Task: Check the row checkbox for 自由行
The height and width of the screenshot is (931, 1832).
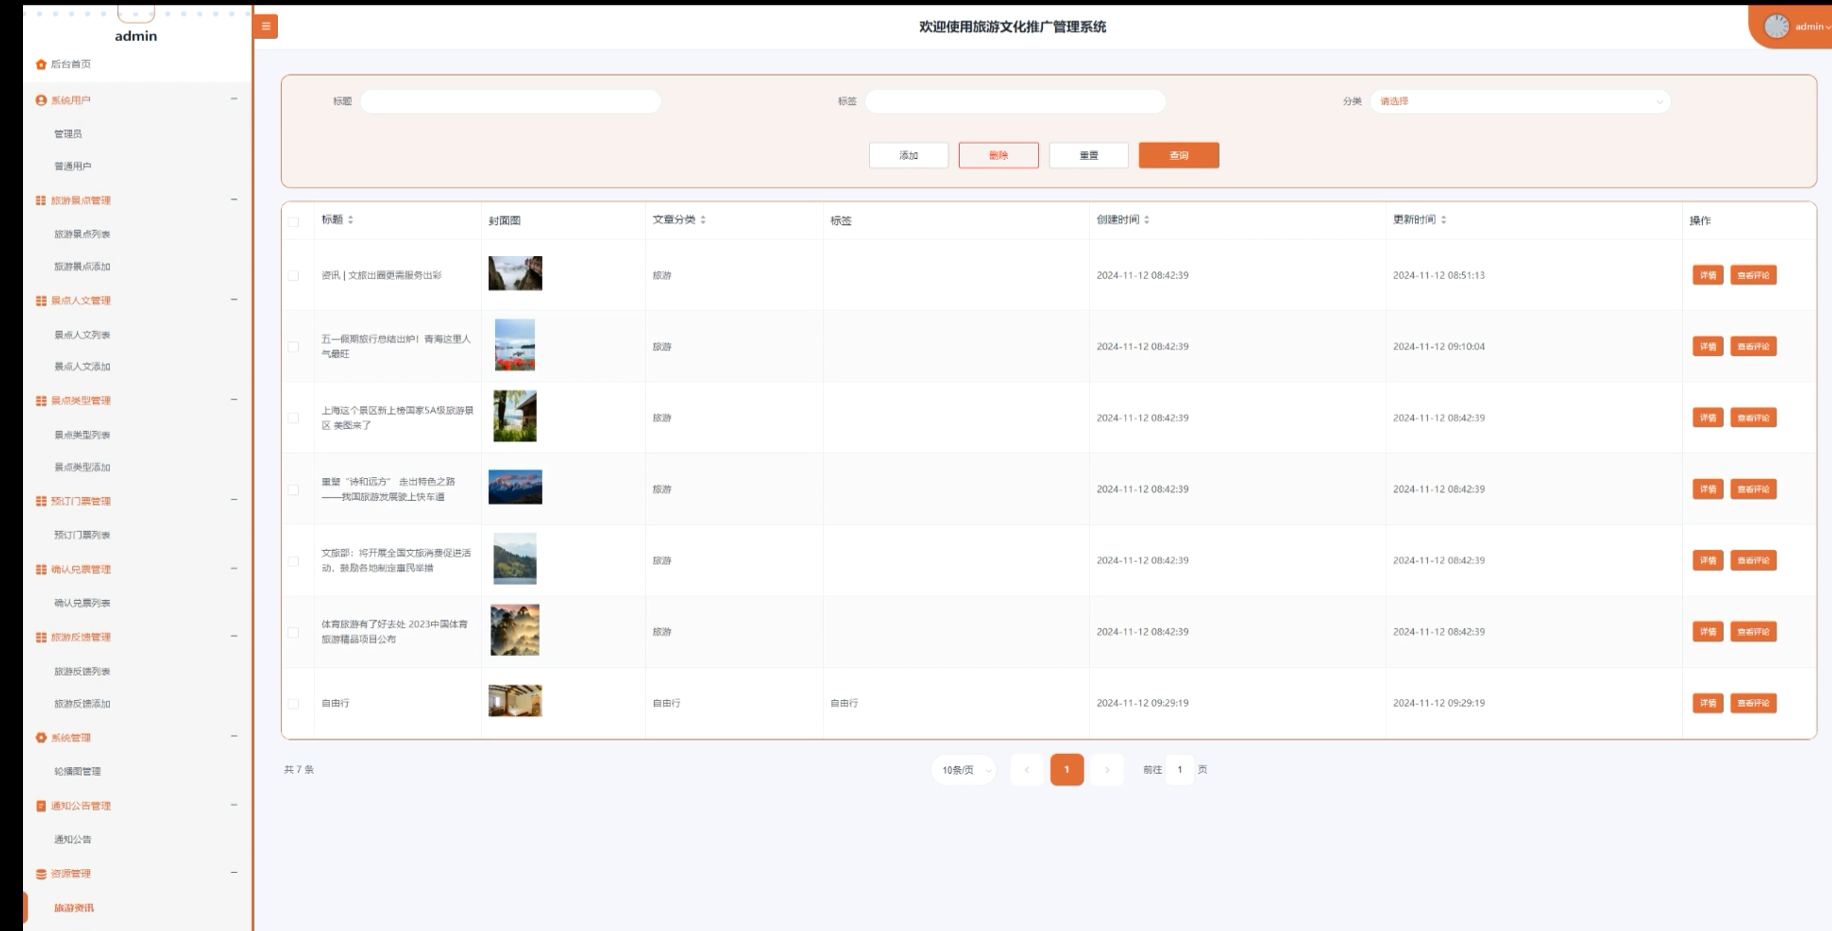Action: point(292,702)
